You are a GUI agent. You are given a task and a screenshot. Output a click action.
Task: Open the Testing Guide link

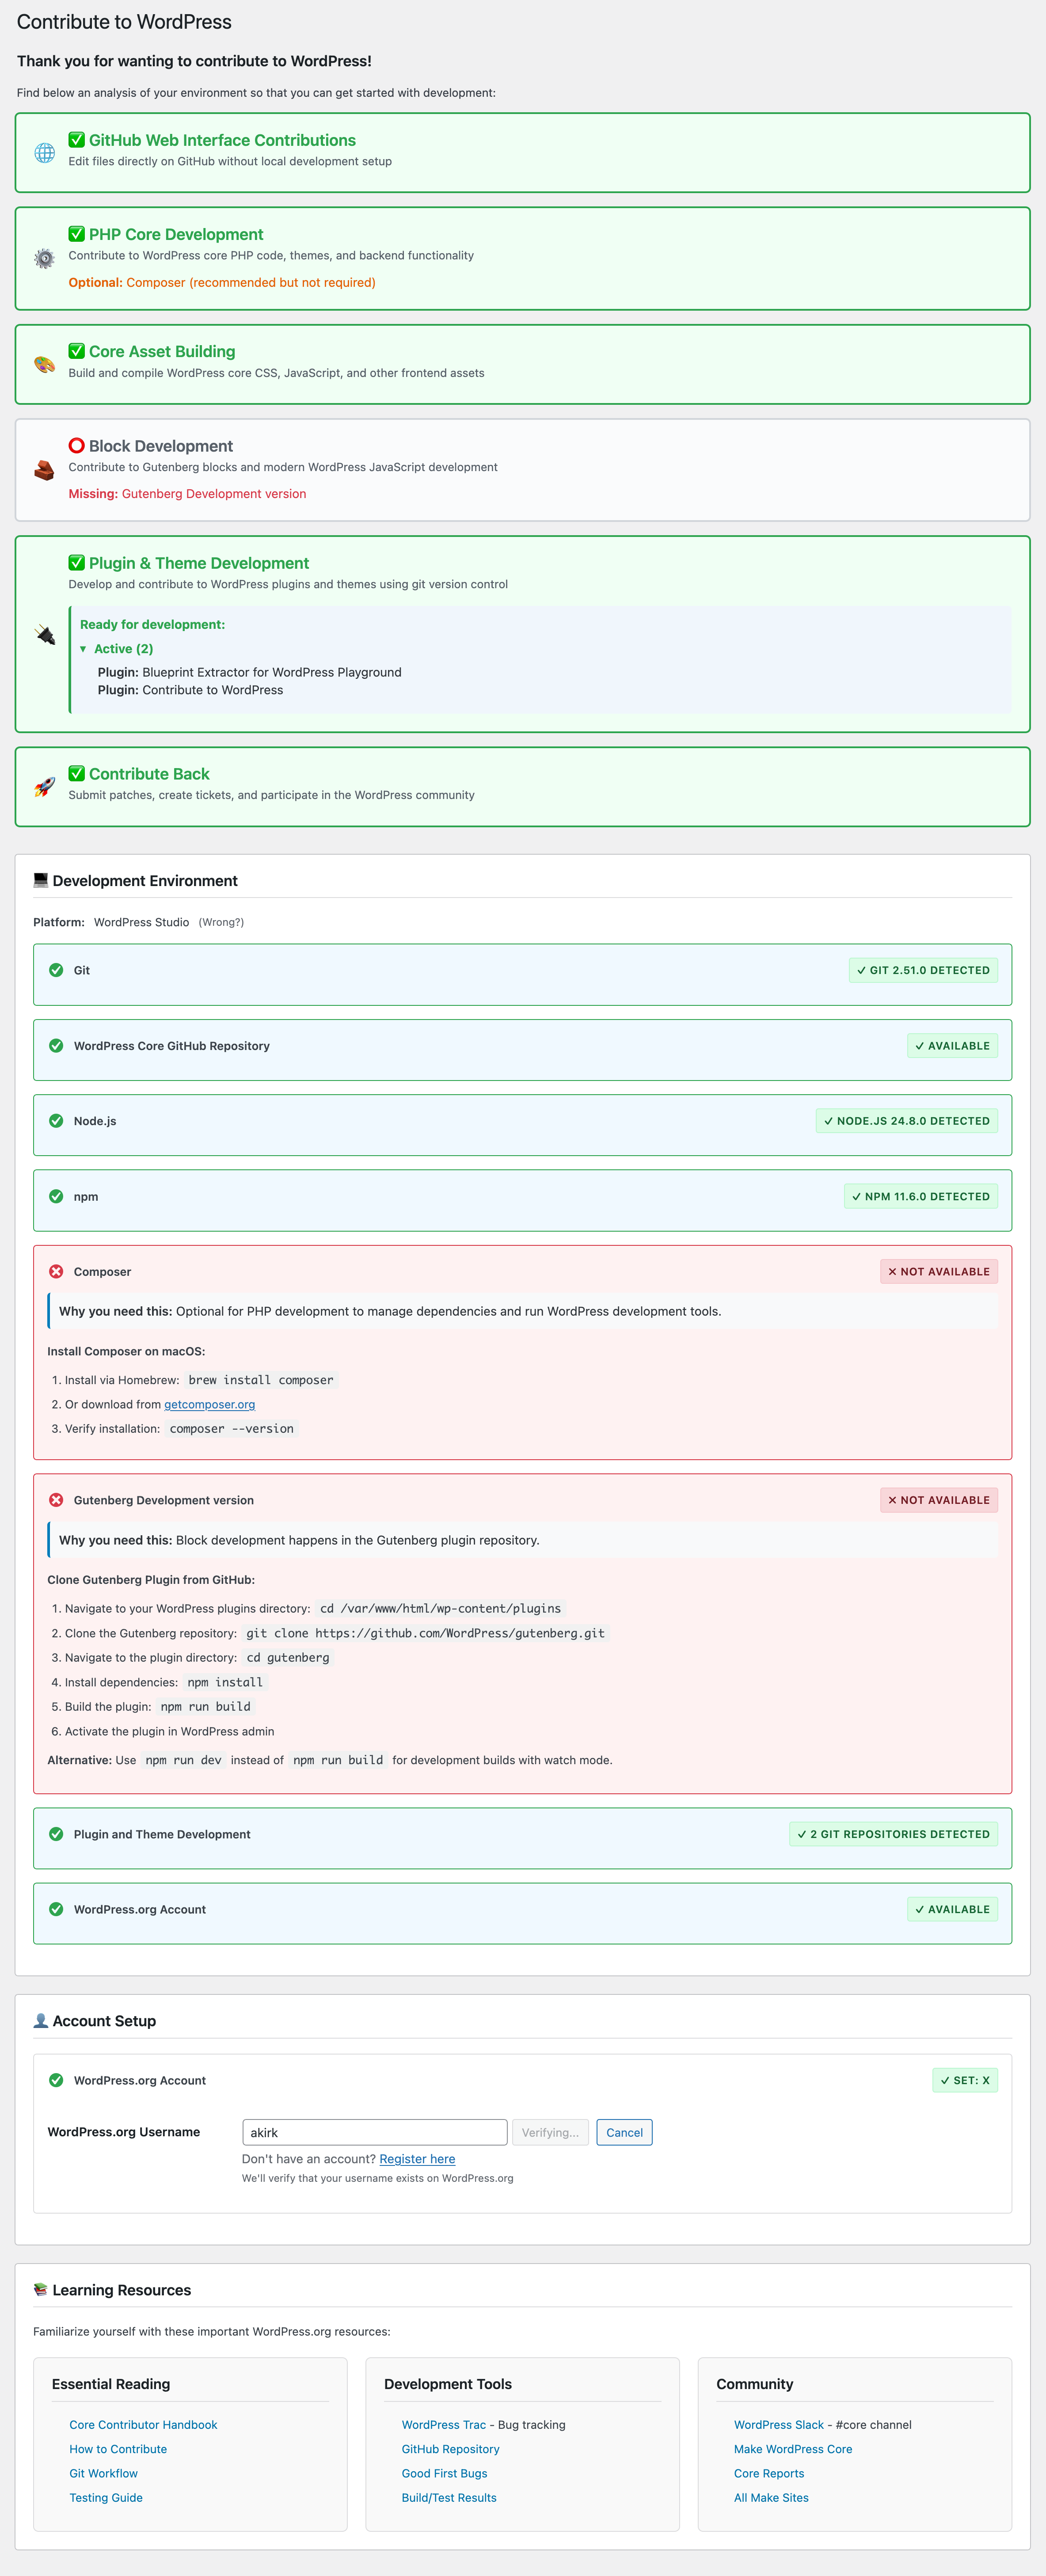point(106,2498)
